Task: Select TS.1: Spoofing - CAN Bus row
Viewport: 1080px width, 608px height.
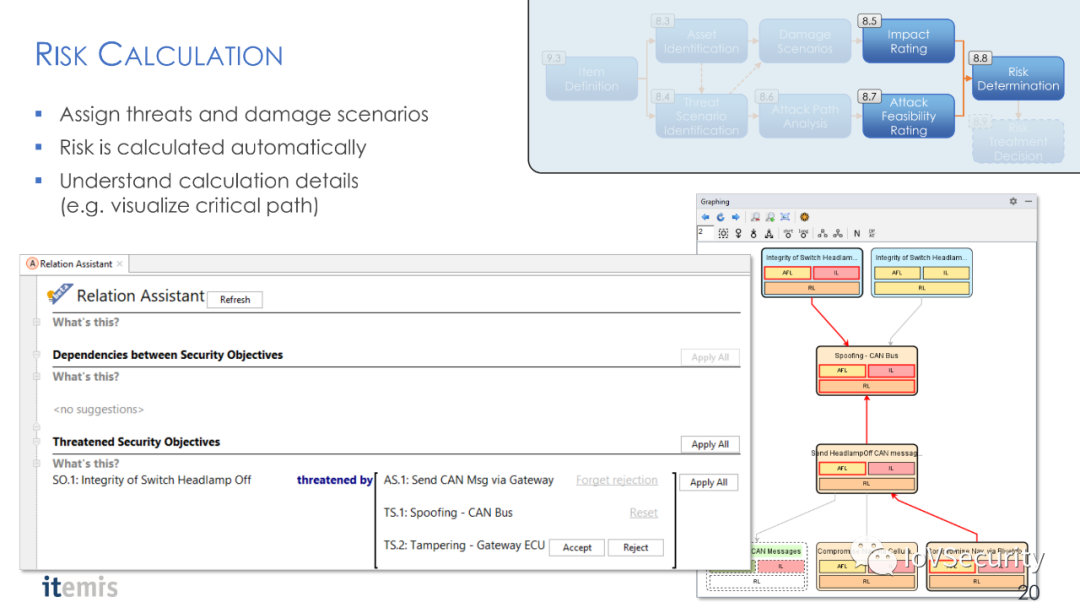Action: coord(448,512)
